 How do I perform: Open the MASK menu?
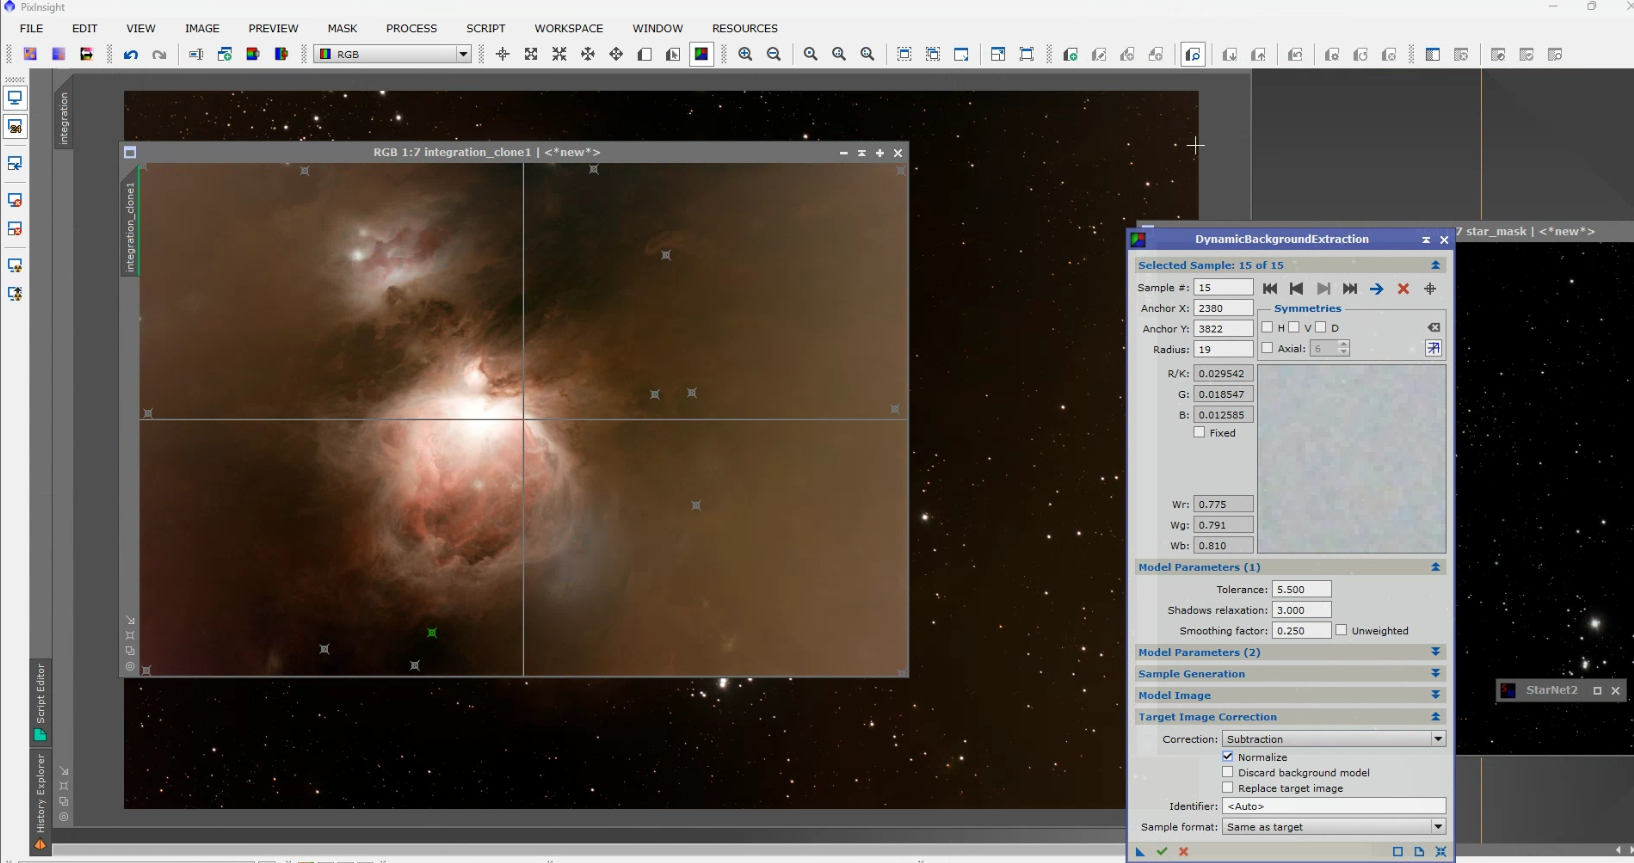click(x=342, y=28)
